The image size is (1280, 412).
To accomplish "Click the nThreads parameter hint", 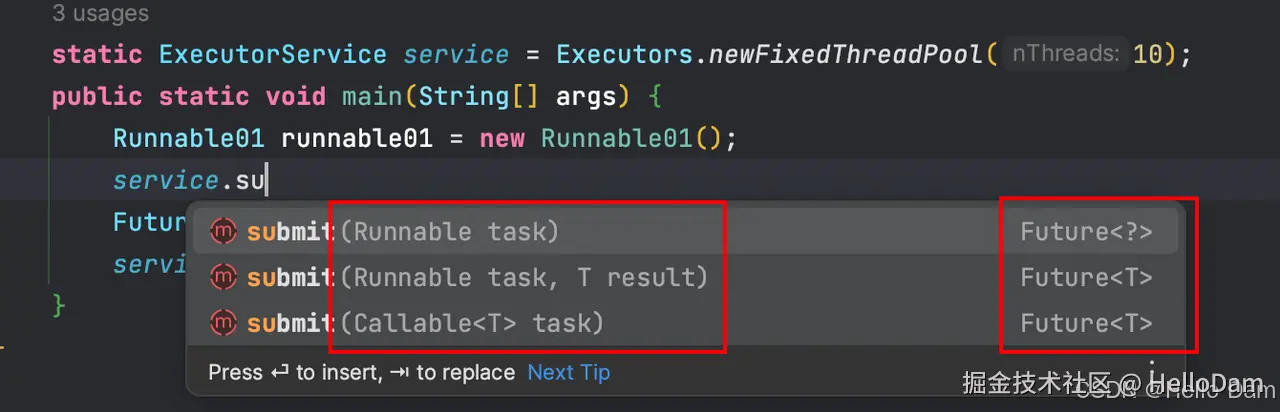I will coord(1064,53).
